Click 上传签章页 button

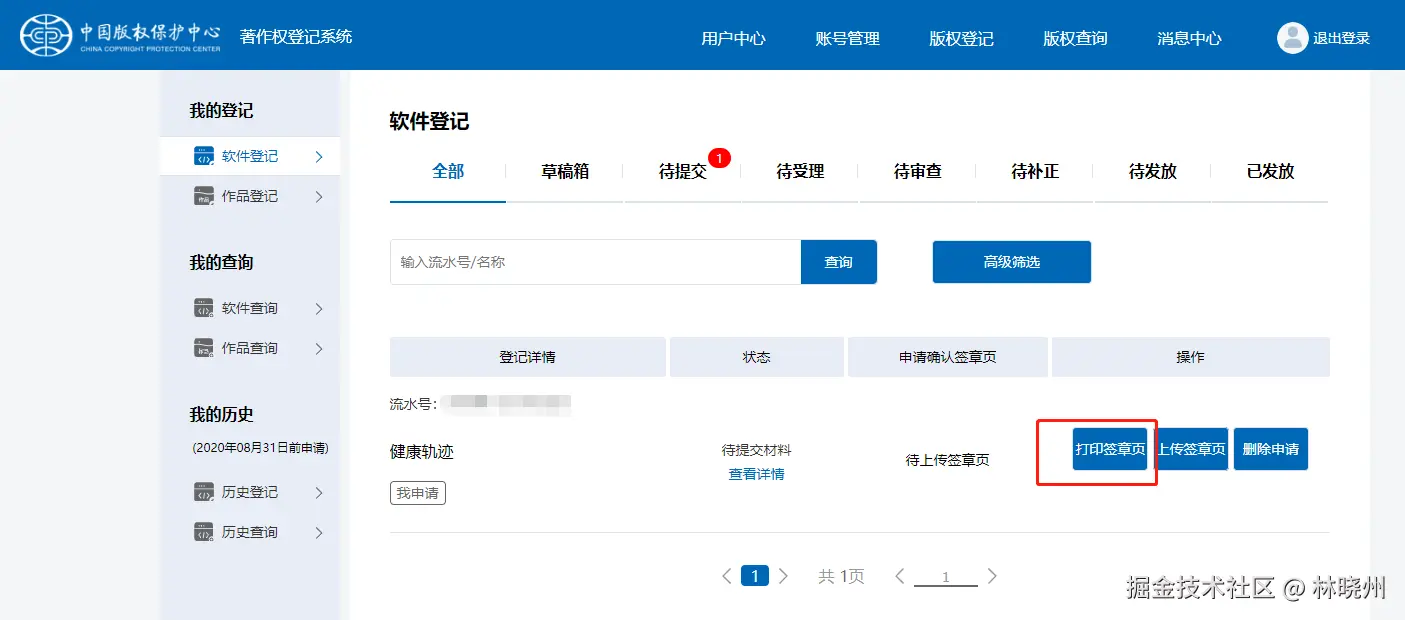(1191, 449)
